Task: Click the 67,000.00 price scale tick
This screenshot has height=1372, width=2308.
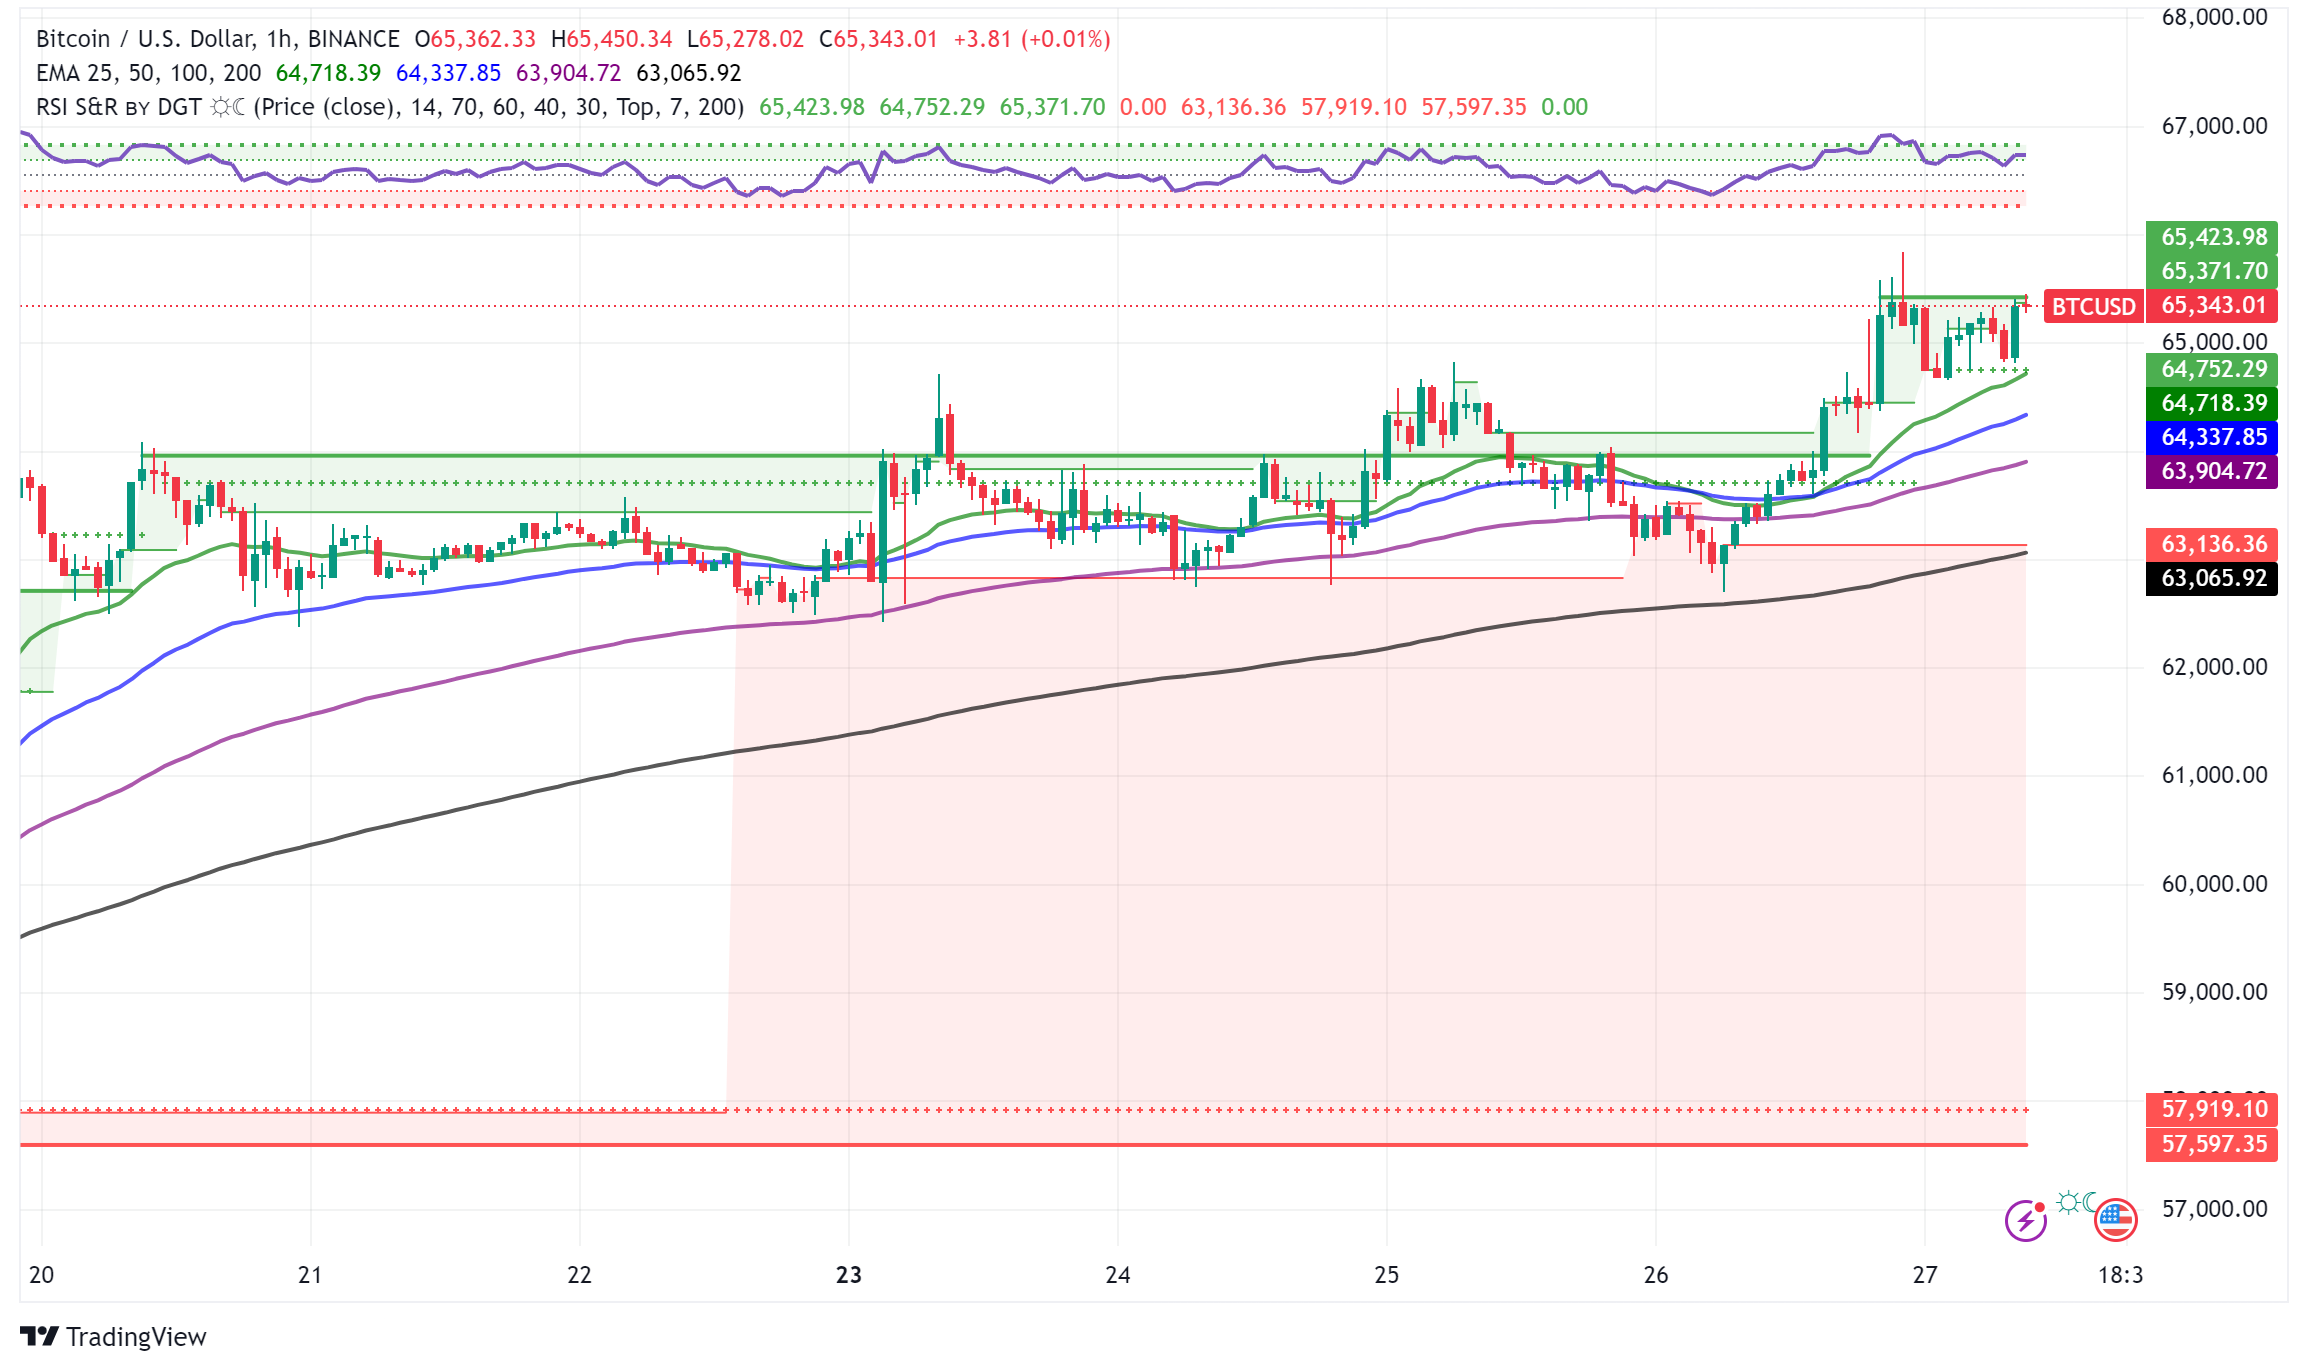Action: (2214, 126)
